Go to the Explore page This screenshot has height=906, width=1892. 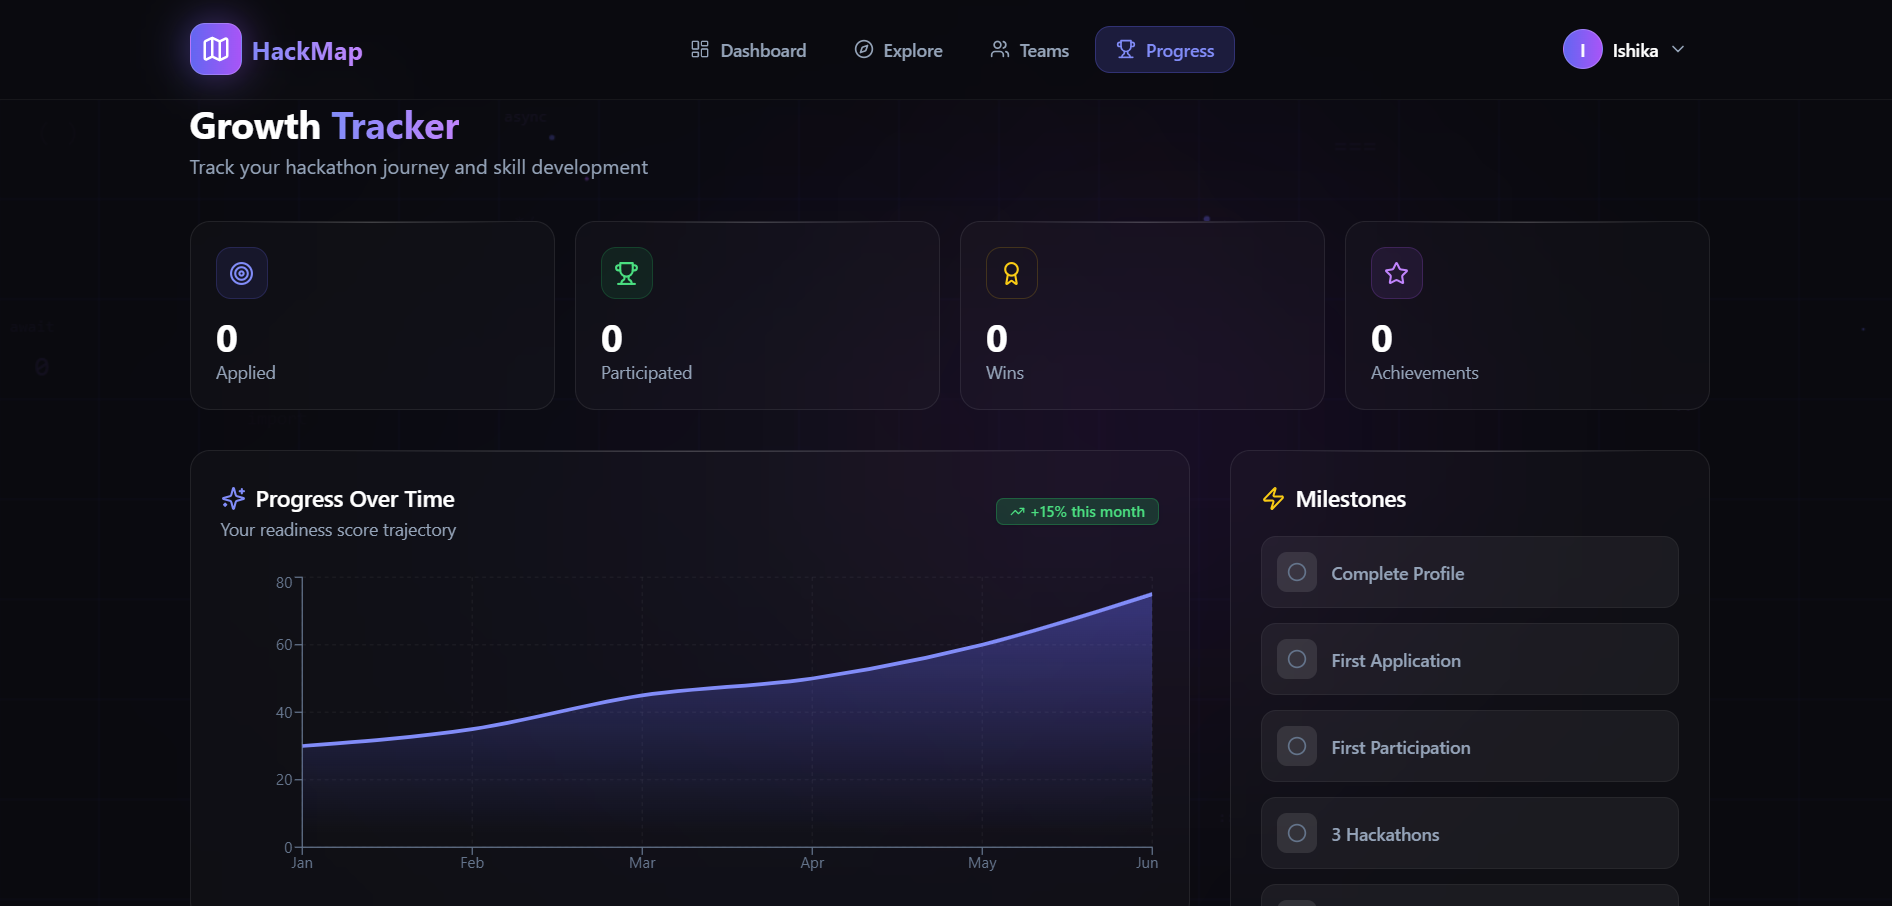pos(898,50)
